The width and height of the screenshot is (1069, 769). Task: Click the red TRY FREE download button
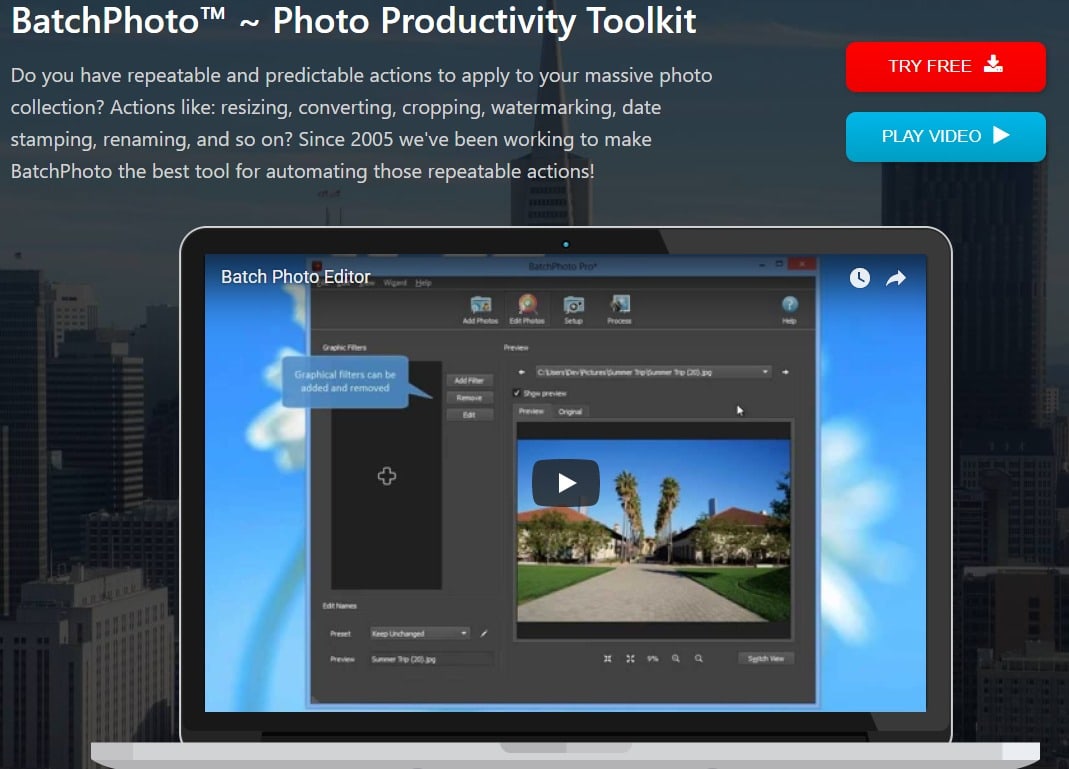[945, 66]
